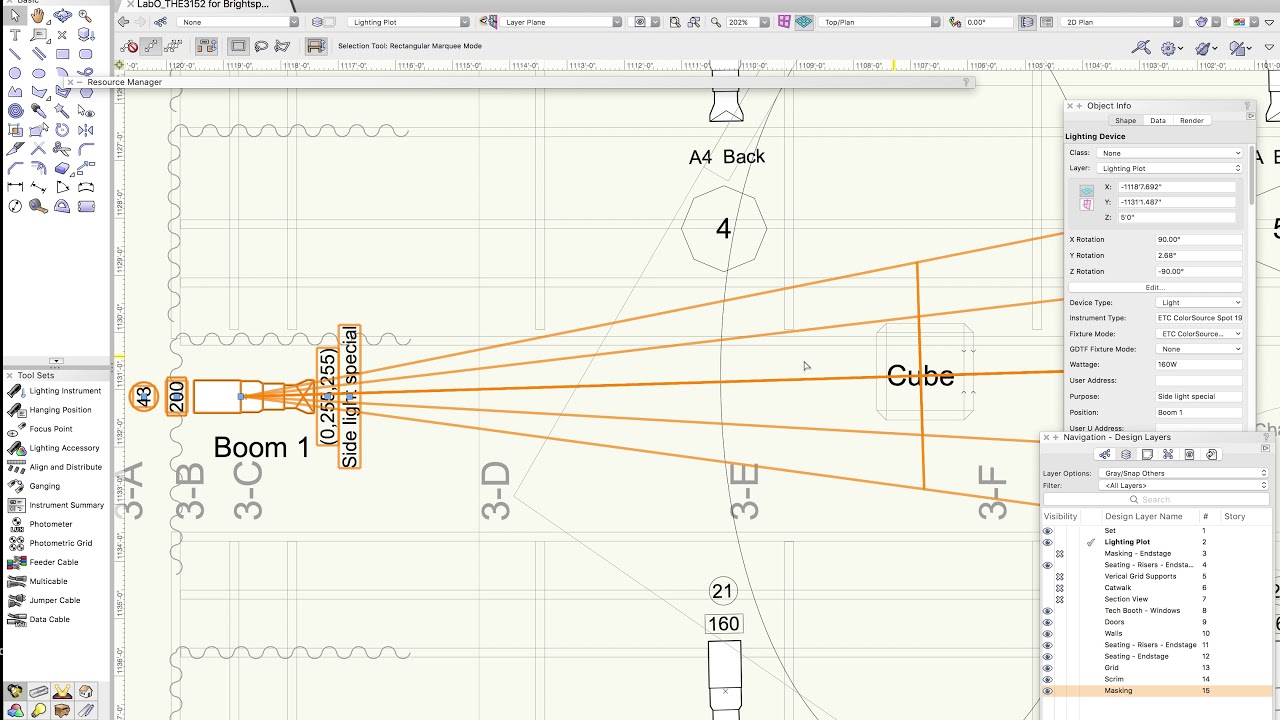The image size is (1280, 720).
Task: Open the Filter All Layers dropdown
Action: [1183, 485]
